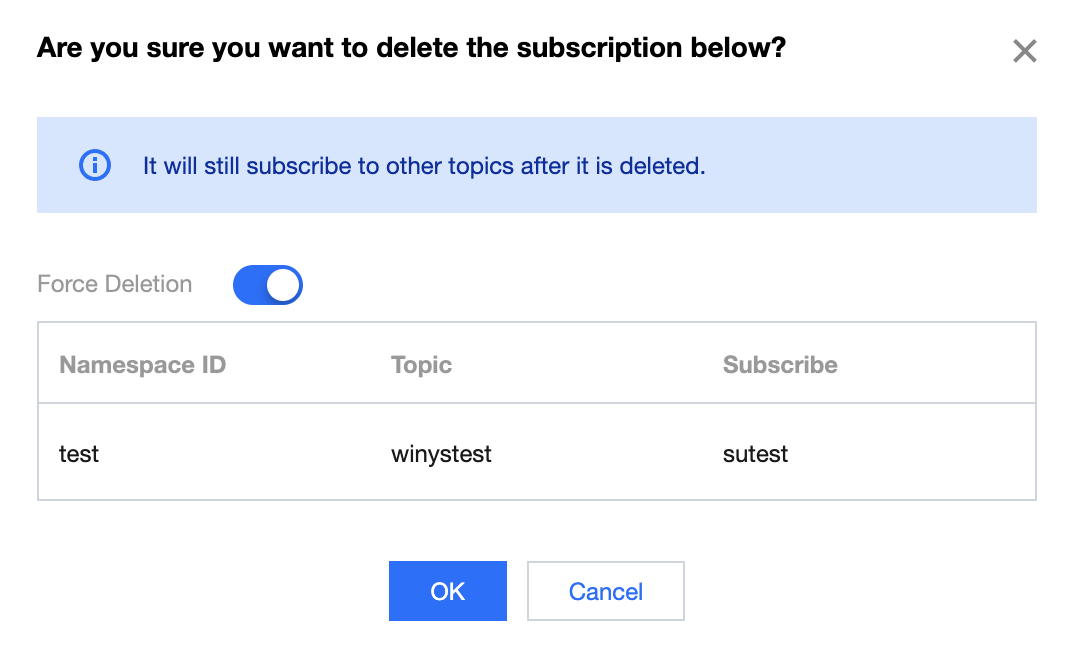Click the word Deletion in the toggle label

145,284
